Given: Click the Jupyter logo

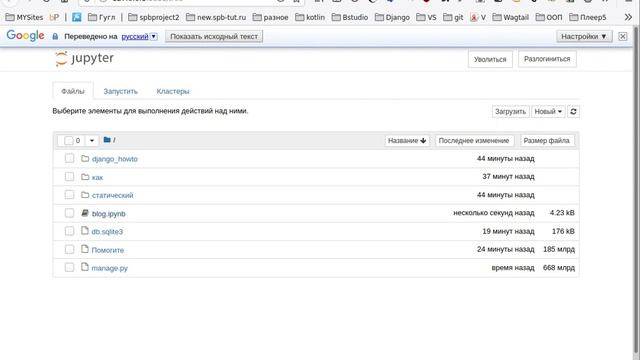Looking at the screenshot, I should click(x=84, y=58).
